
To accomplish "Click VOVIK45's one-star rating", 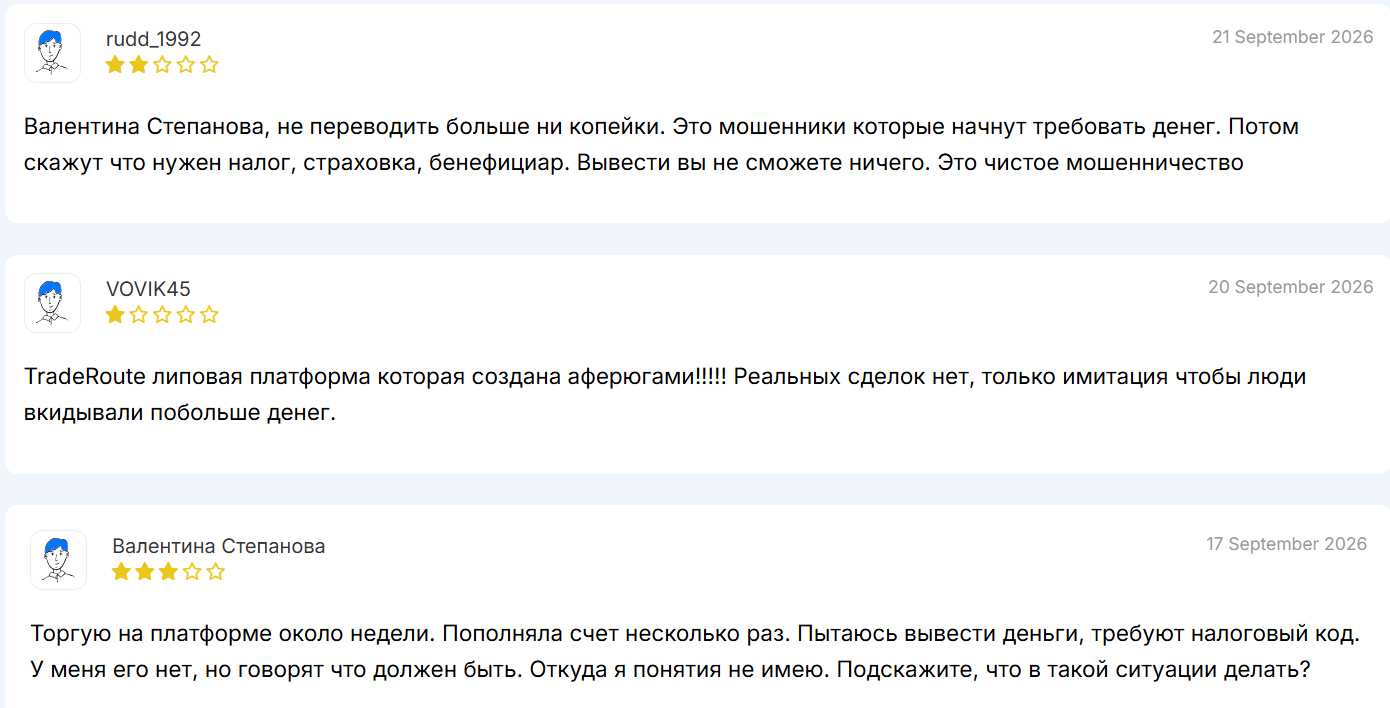I will pyautogui.click(x=162, y=315).
